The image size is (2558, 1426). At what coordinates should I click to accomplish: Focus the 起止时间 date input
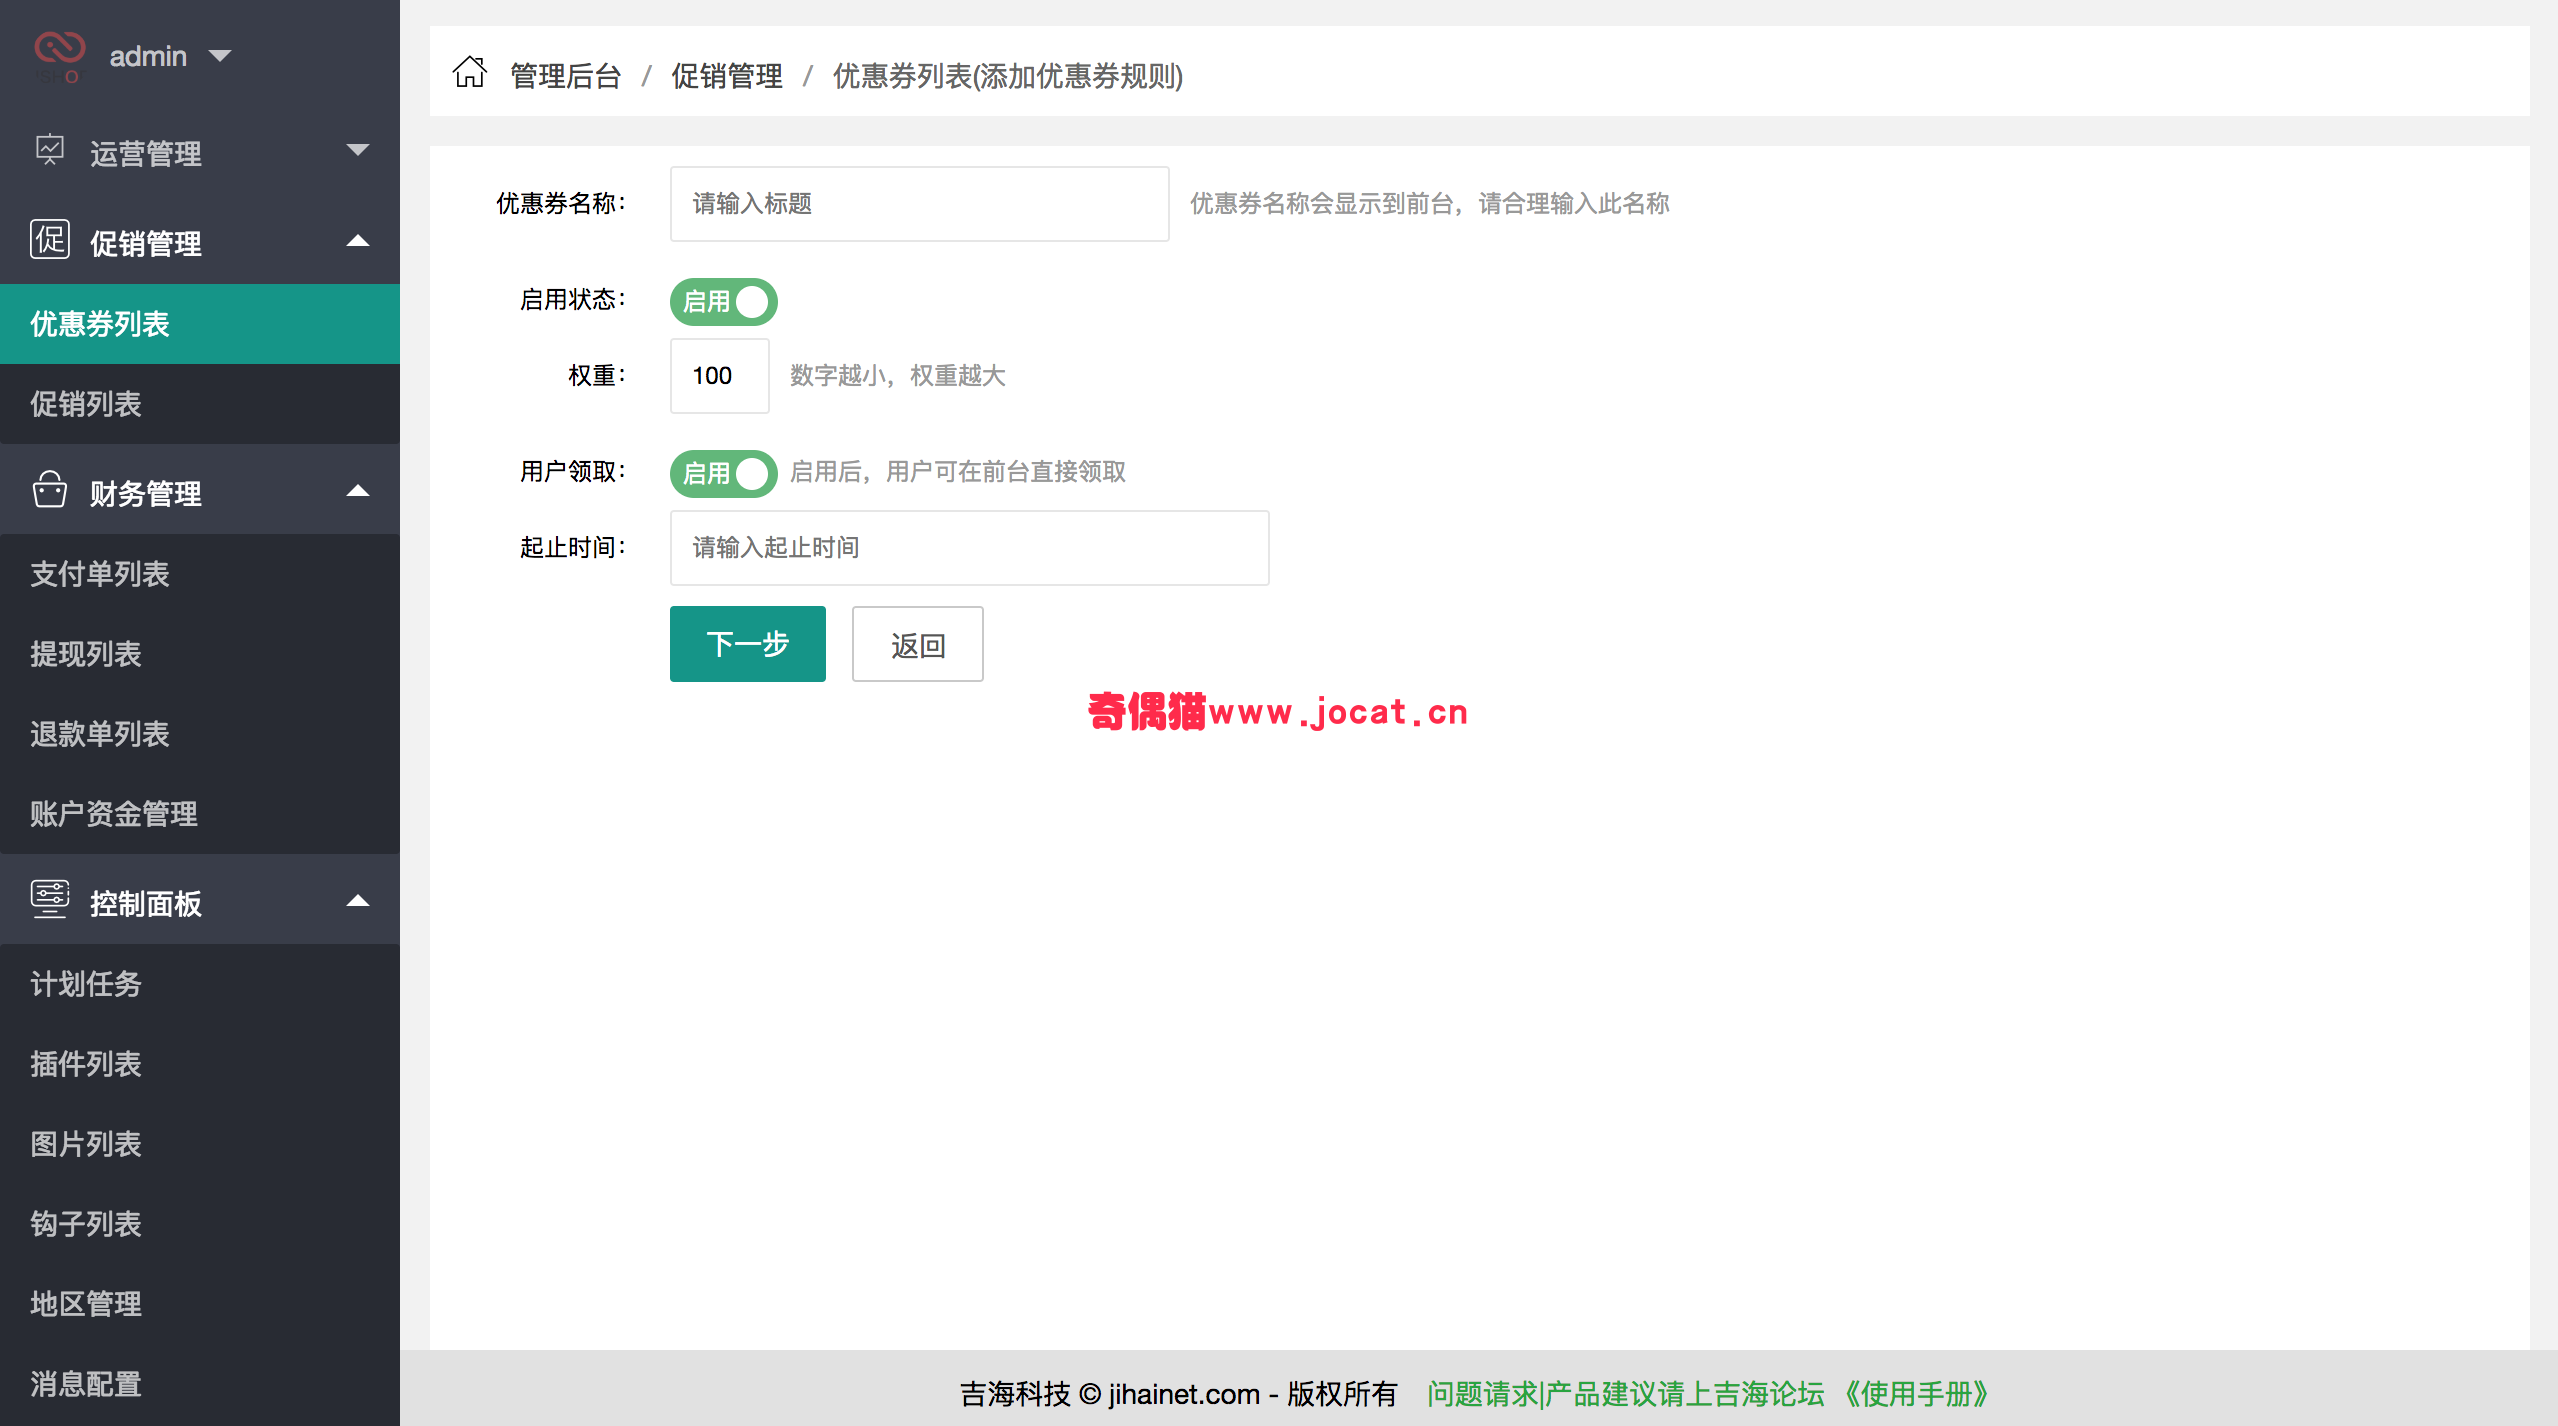tap(970, 548)
